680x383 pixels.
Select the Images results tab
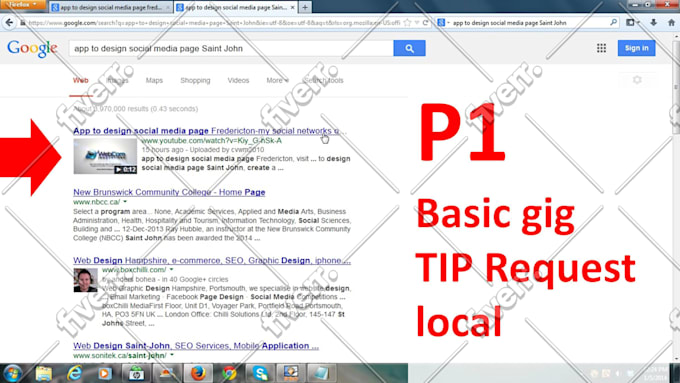[x=118, y=80]
